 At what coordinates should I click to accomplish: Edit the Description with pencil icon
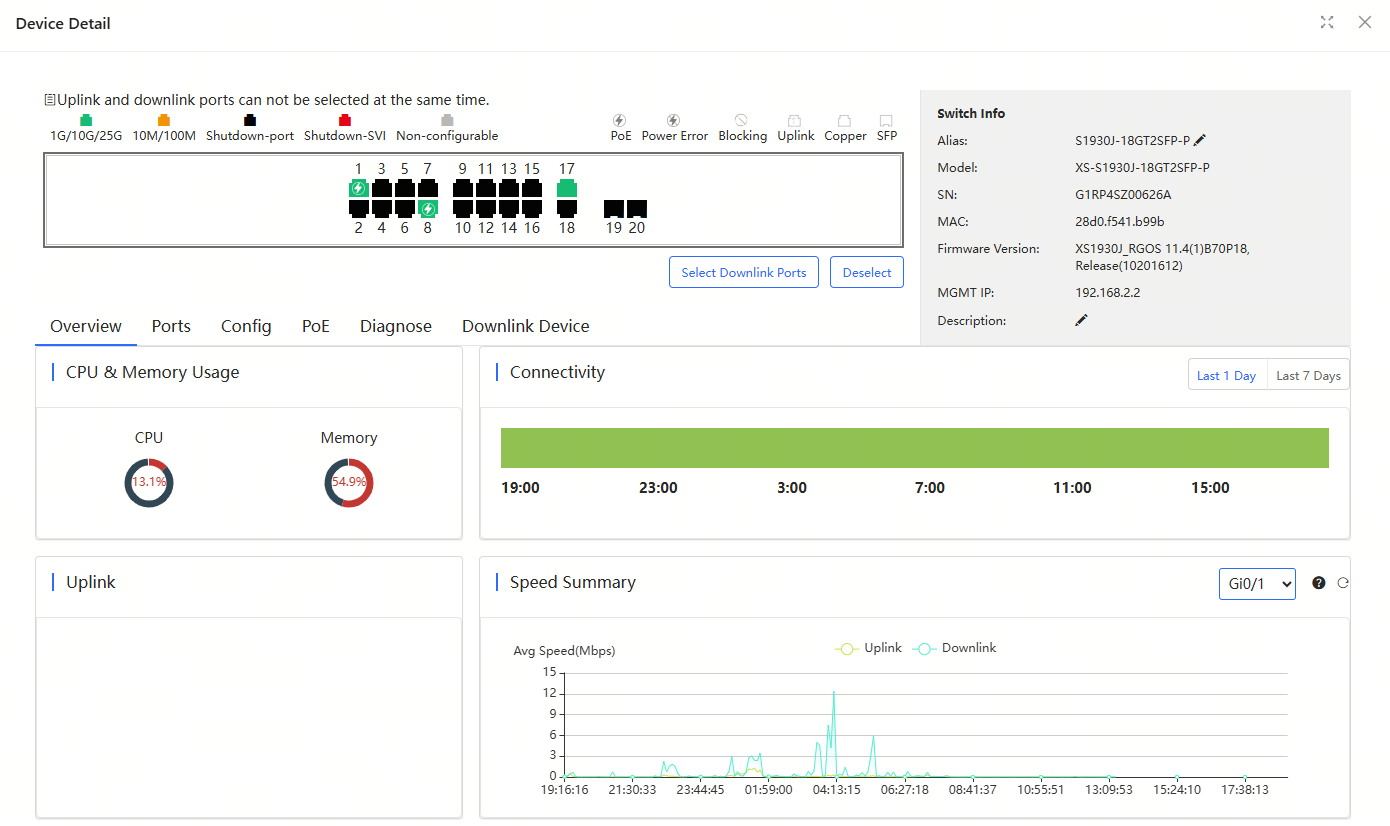(x=1081, y=320)
